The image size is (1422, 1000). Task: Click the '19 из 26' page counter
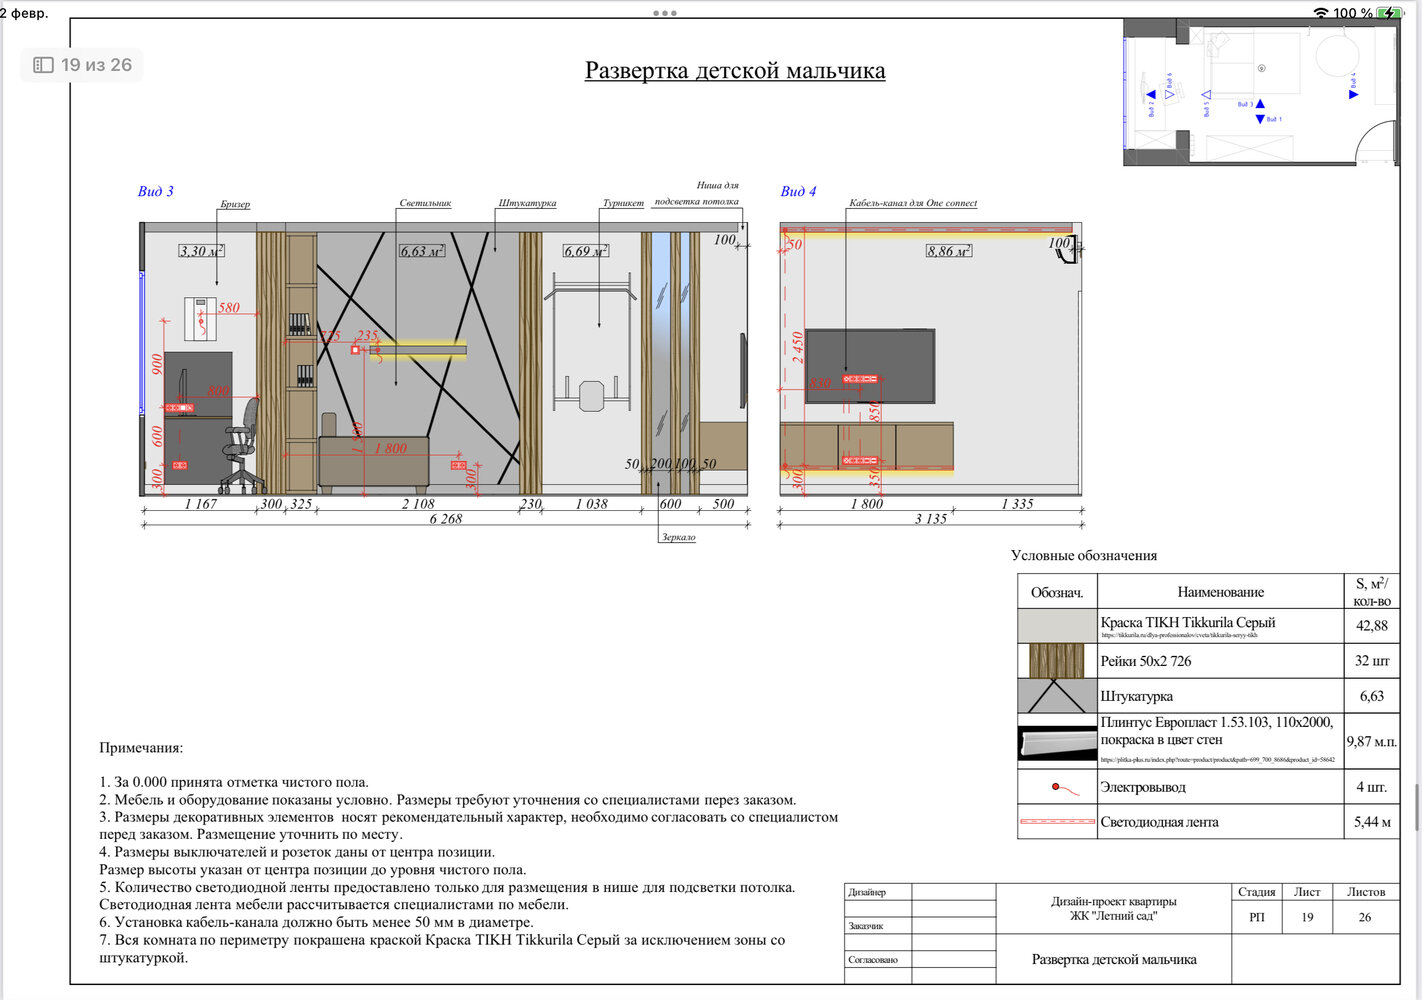96,65
